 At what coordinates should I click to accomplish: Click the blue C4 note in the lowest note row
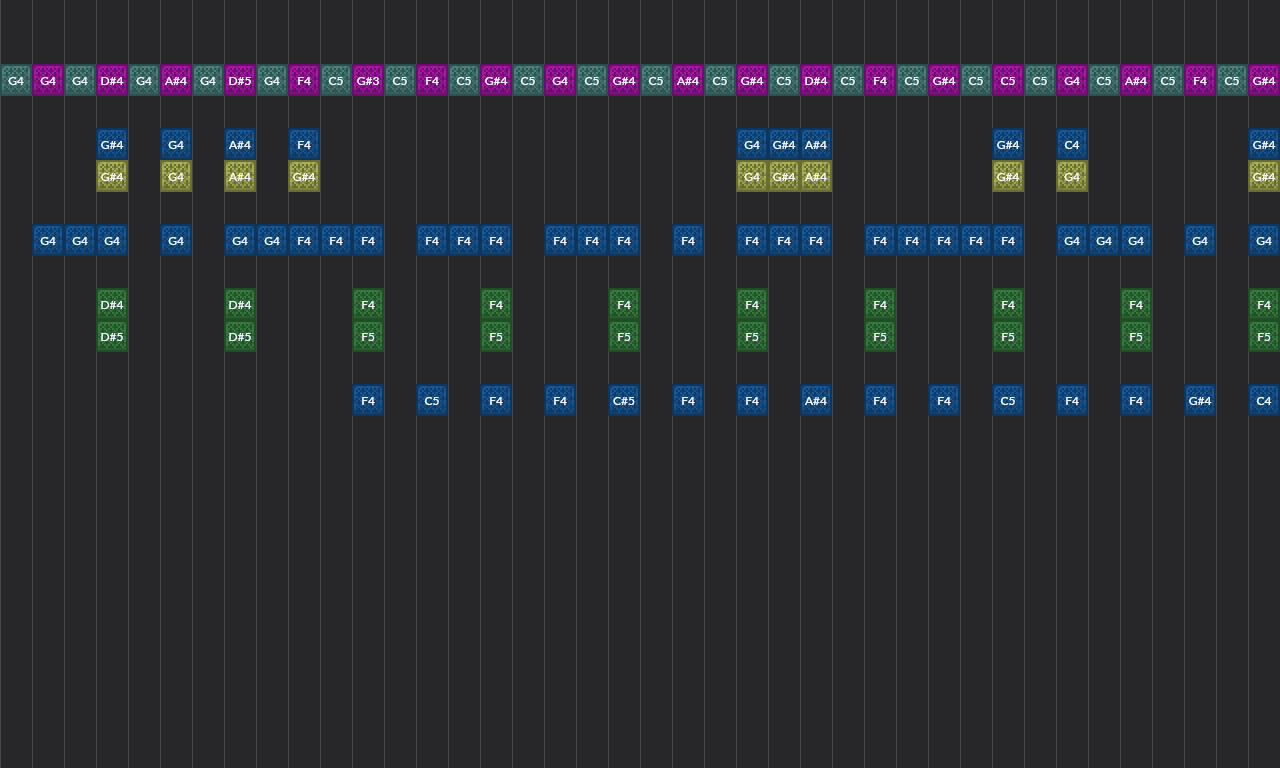pyautogui.click(x=1264, y=401)
